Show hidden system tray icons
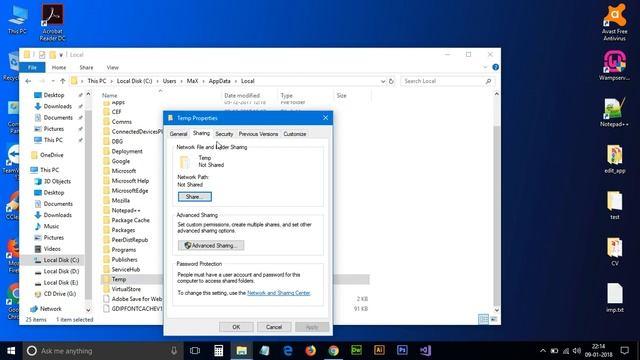640x360 pixels. [x=542, y=351]
